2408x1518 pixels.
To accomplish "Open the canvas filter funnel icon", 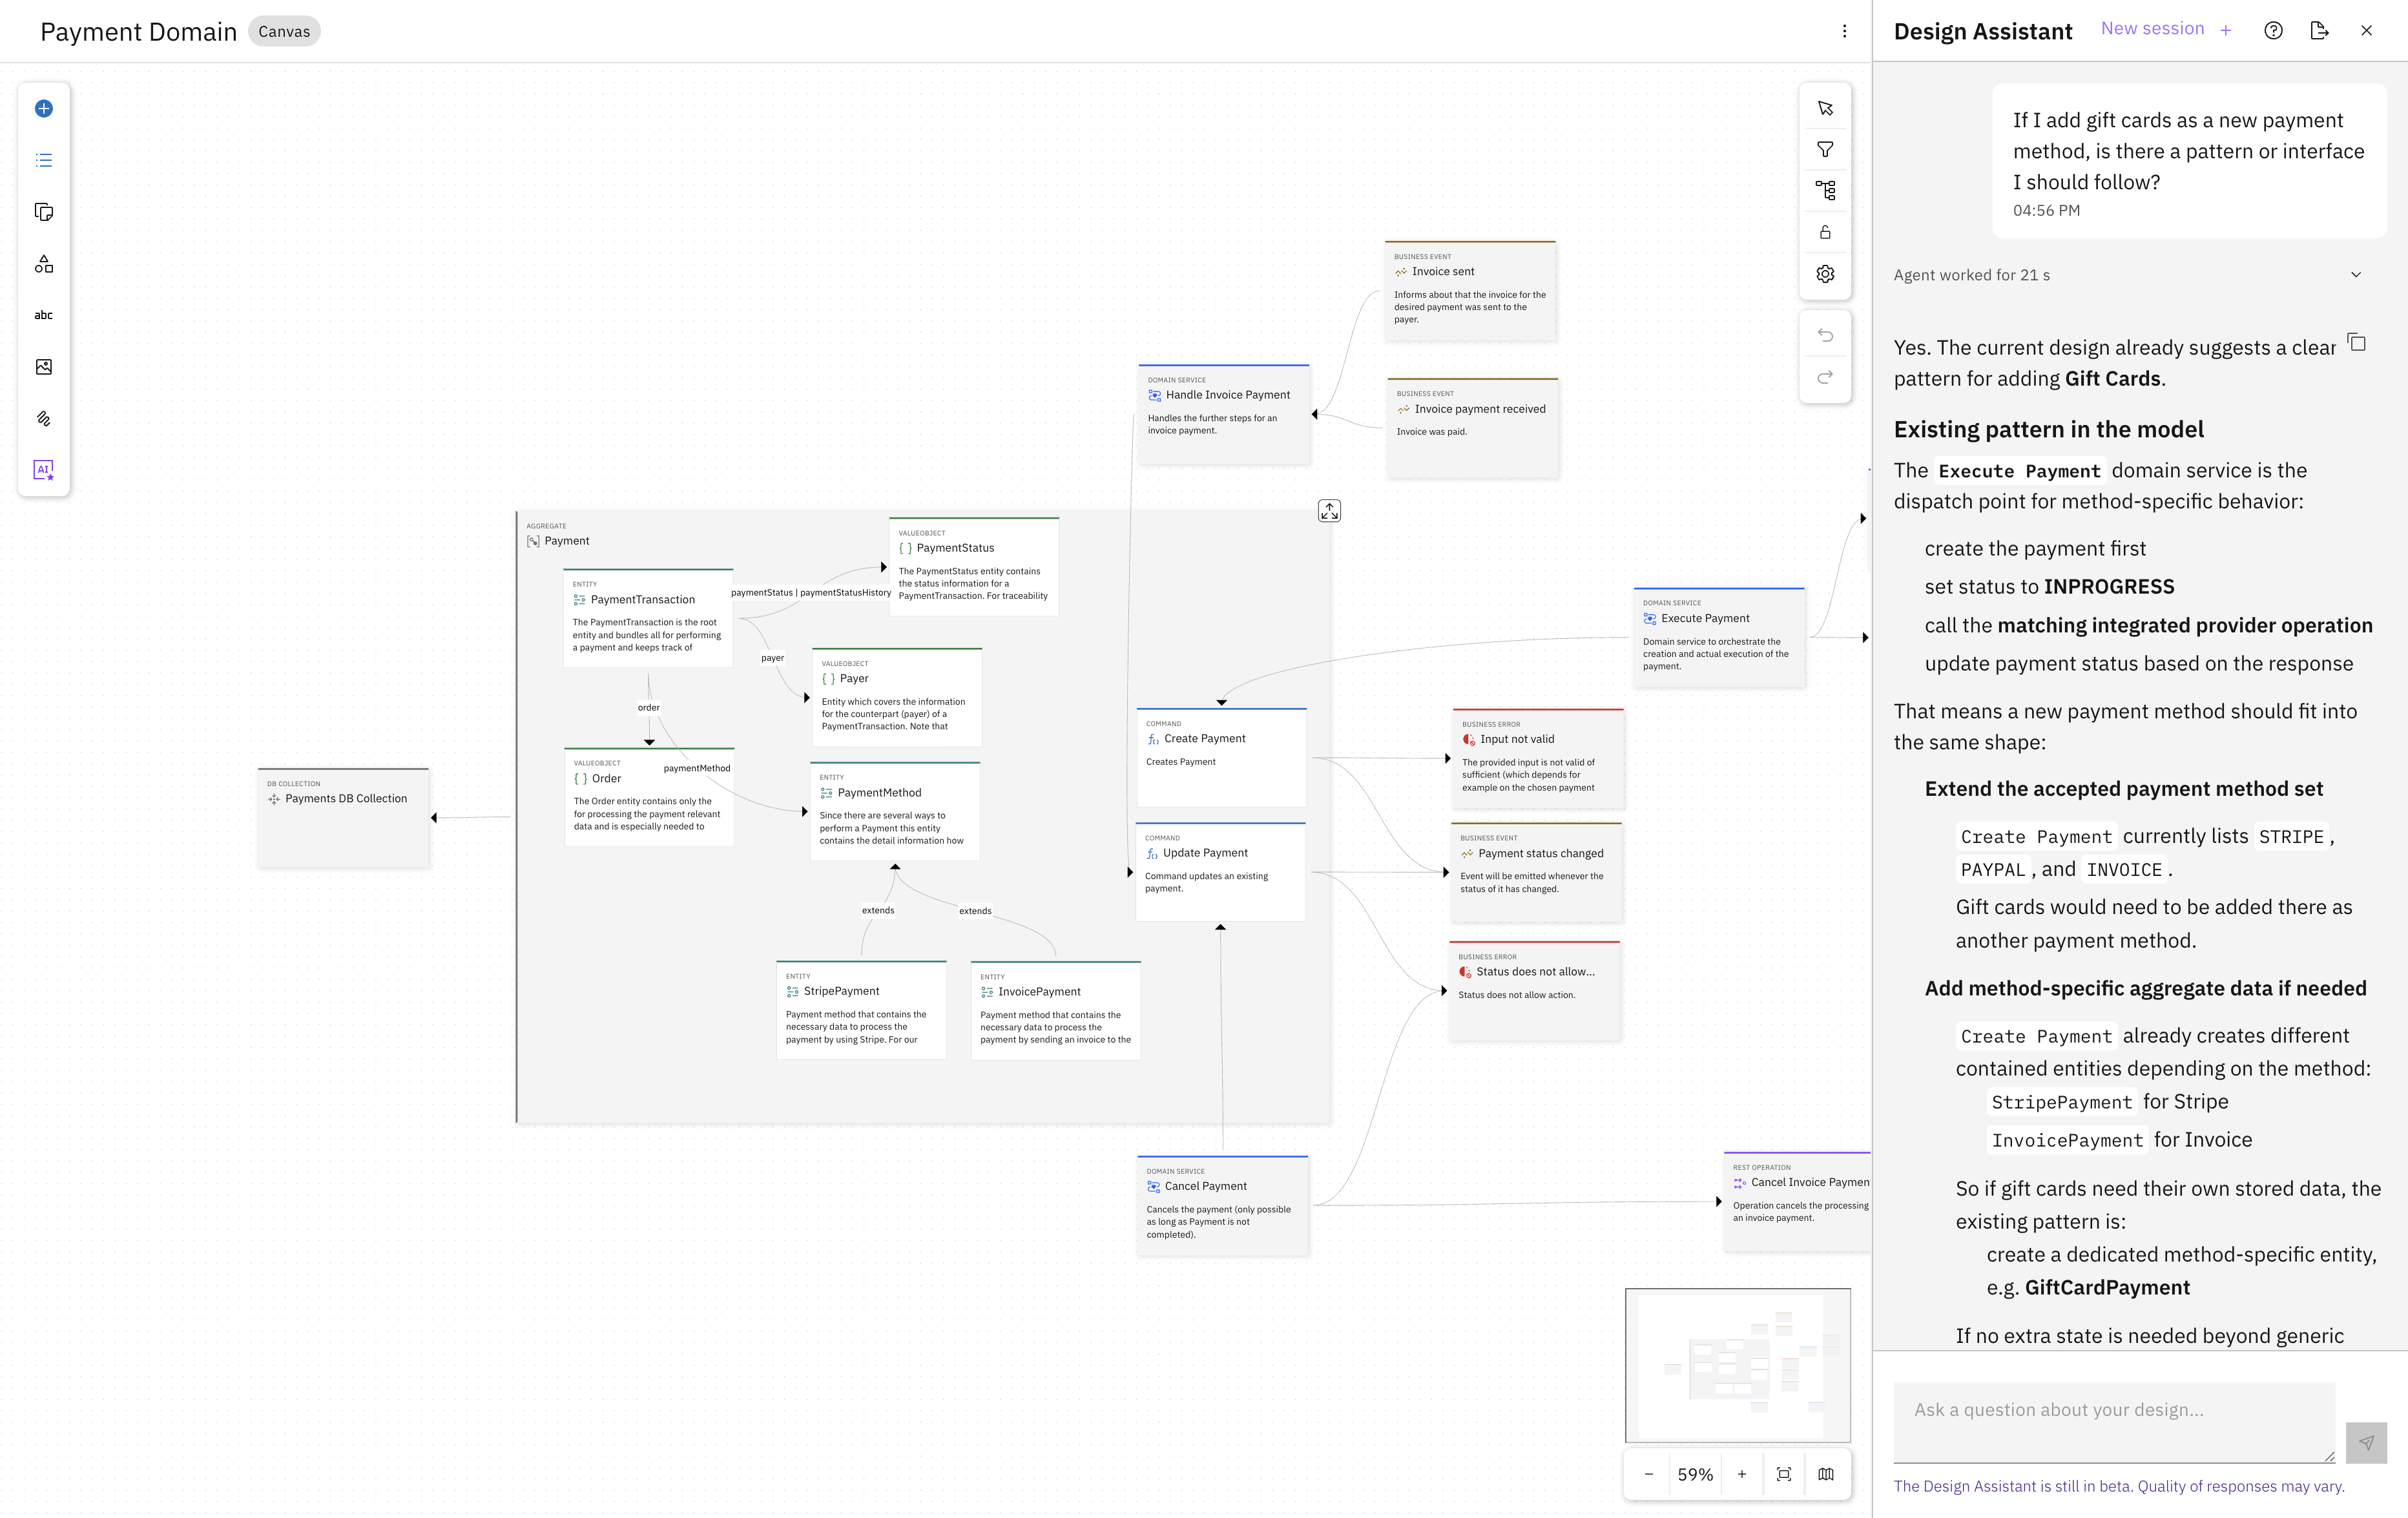I will [x=1825, y=149].
